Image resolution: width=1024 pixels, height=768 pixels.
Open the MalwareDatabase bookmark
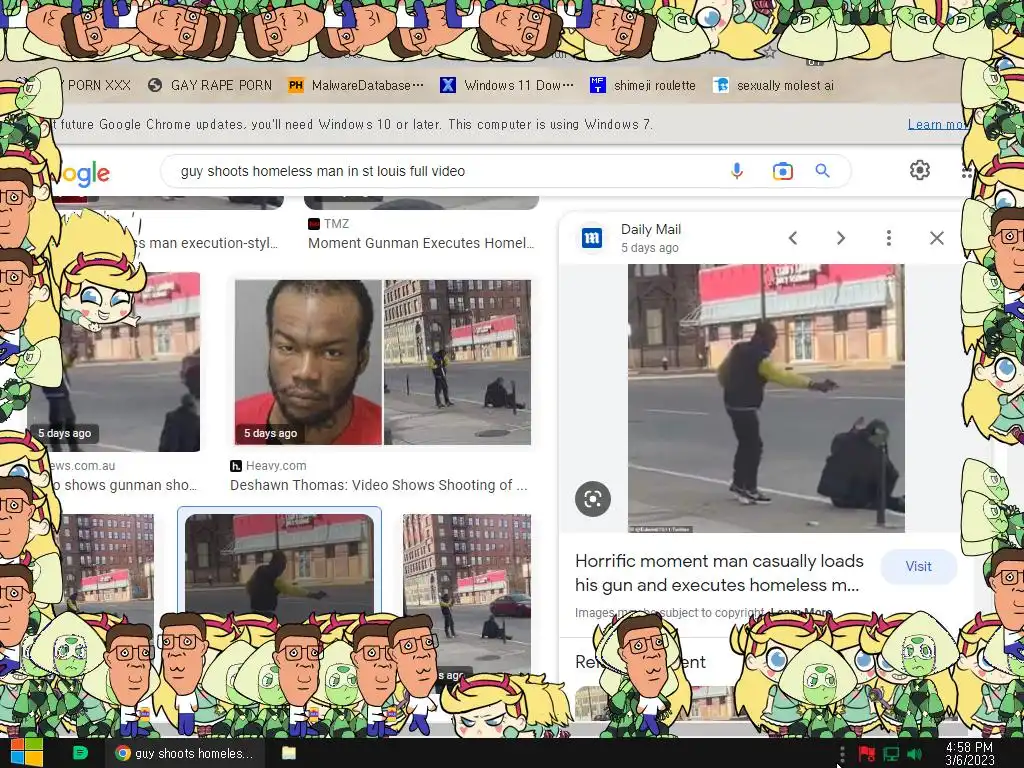coord(355,86)
